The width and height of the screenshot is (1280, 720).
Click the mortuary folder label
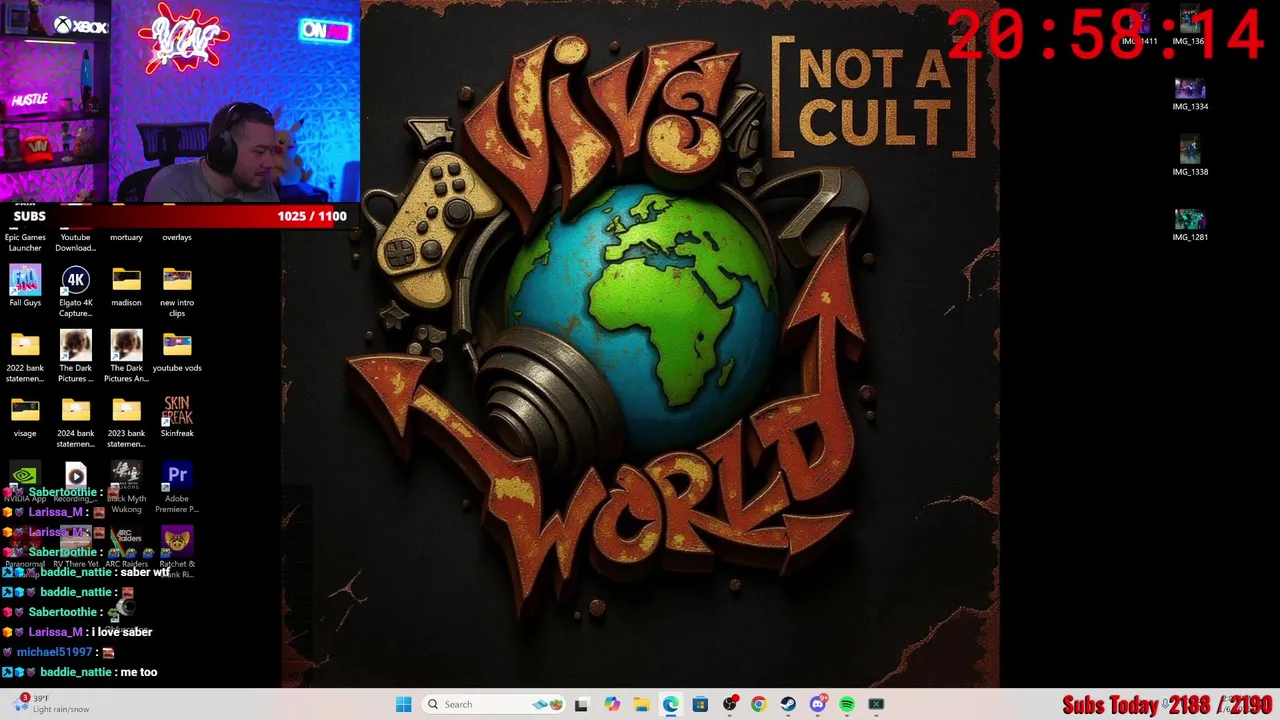point(126,237)
